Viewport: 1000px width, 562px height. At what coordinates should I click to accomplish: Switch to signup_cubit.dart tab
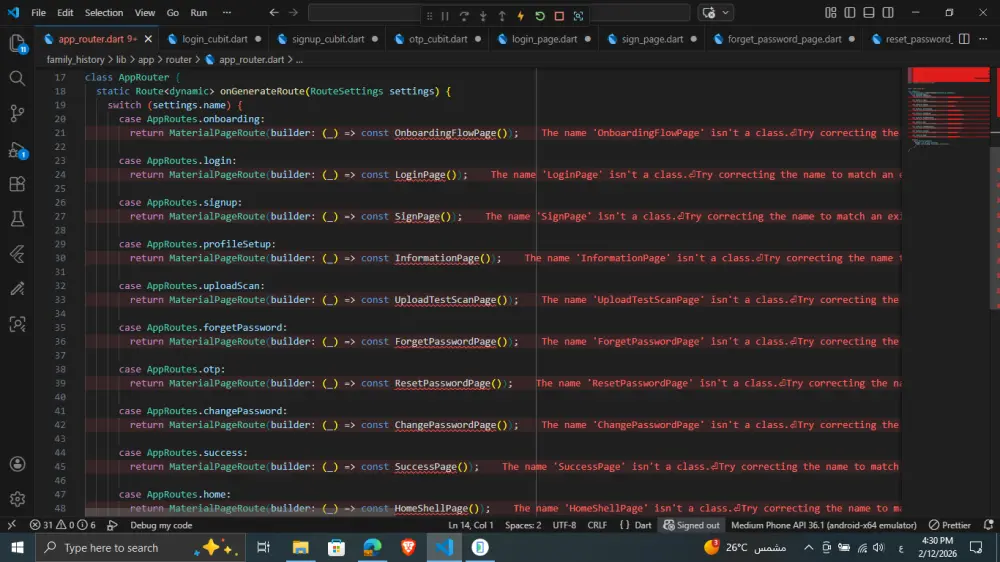tap(328, 39)
